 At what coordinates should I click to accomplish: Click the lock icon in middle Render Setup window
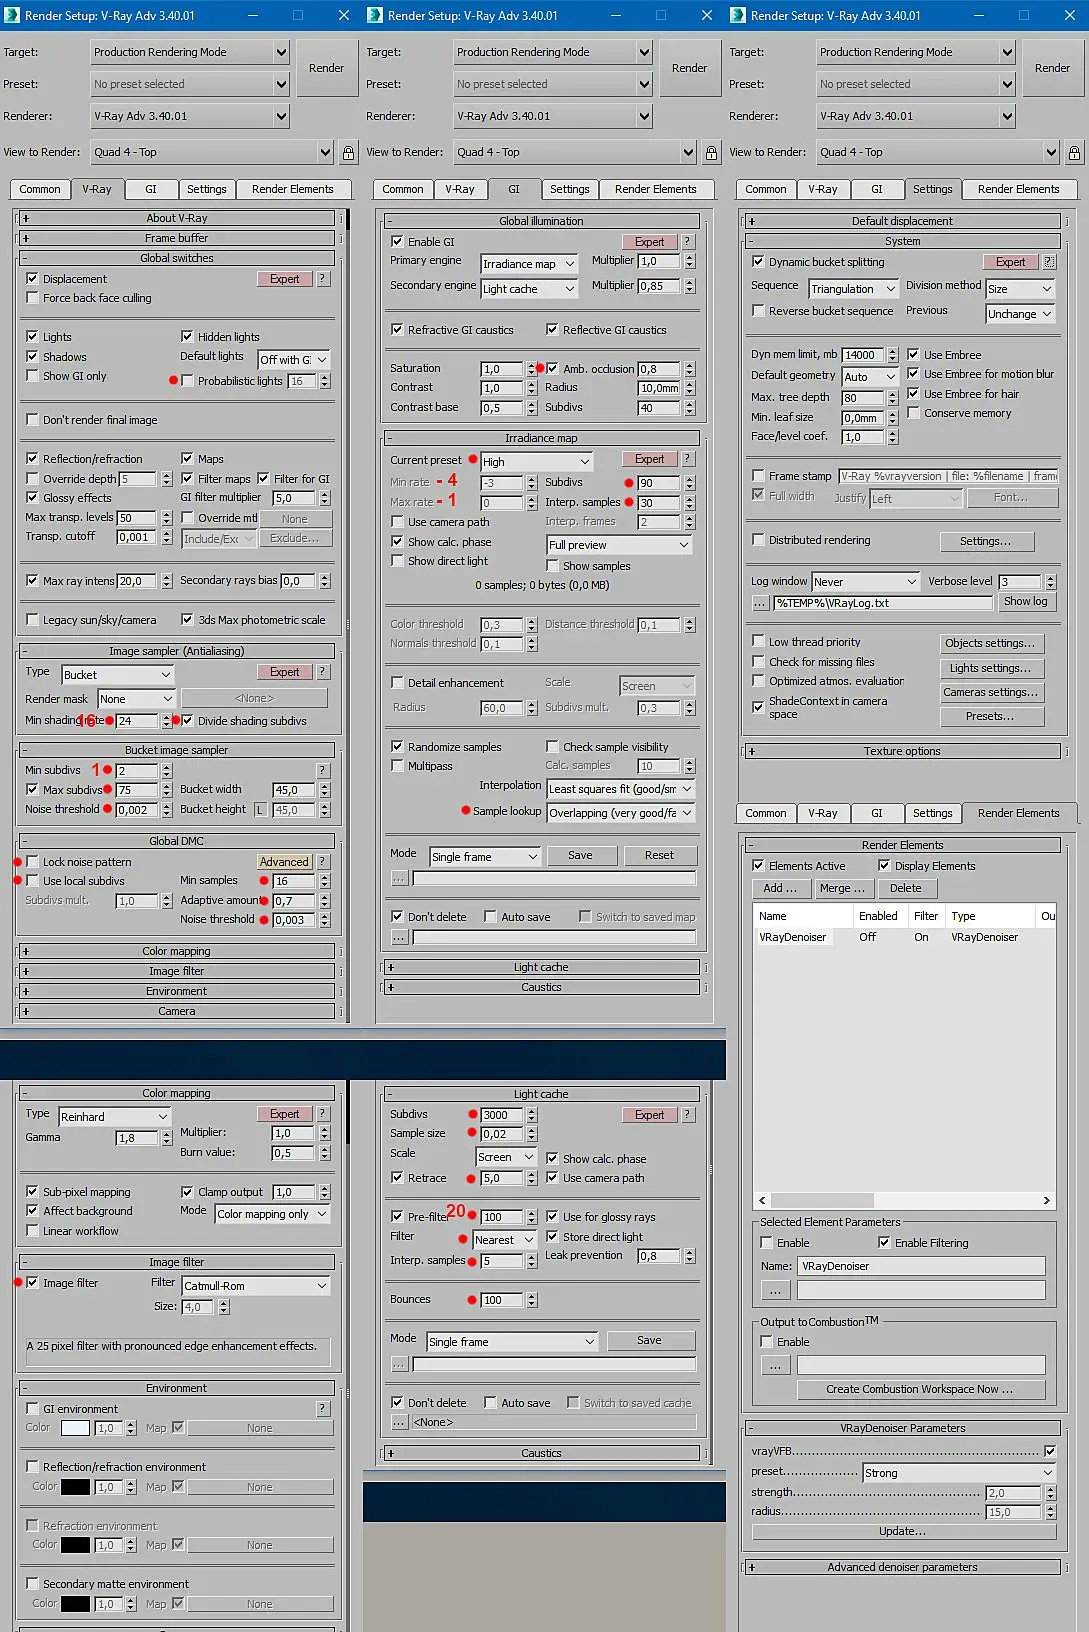pyautogui.click(x=711, y=152)
